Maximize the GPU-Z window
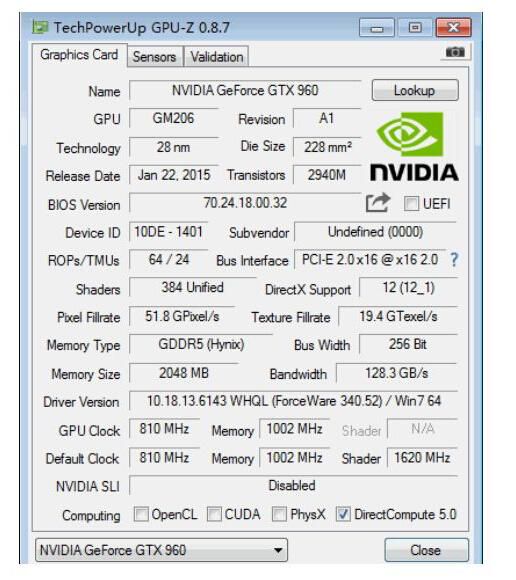 (x=415, y=28)
